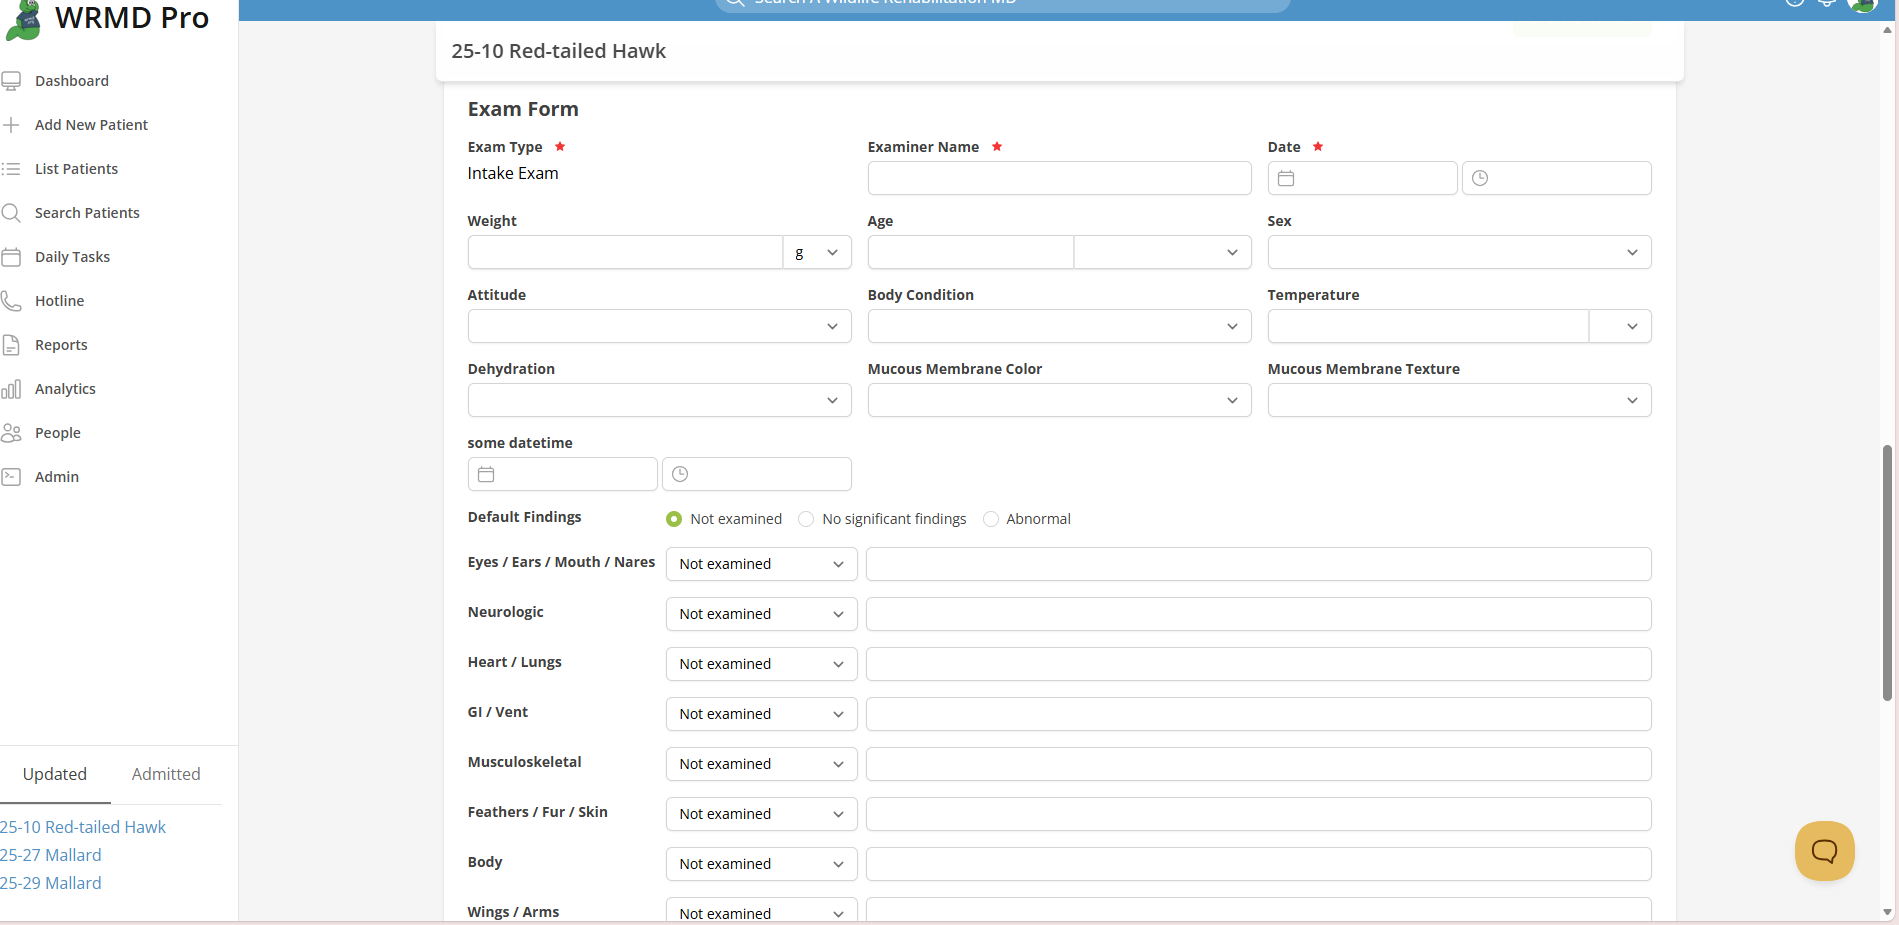1899x925 pixels.
Task: Click the Dashboard monitor icon
Action: pos(11,81)
